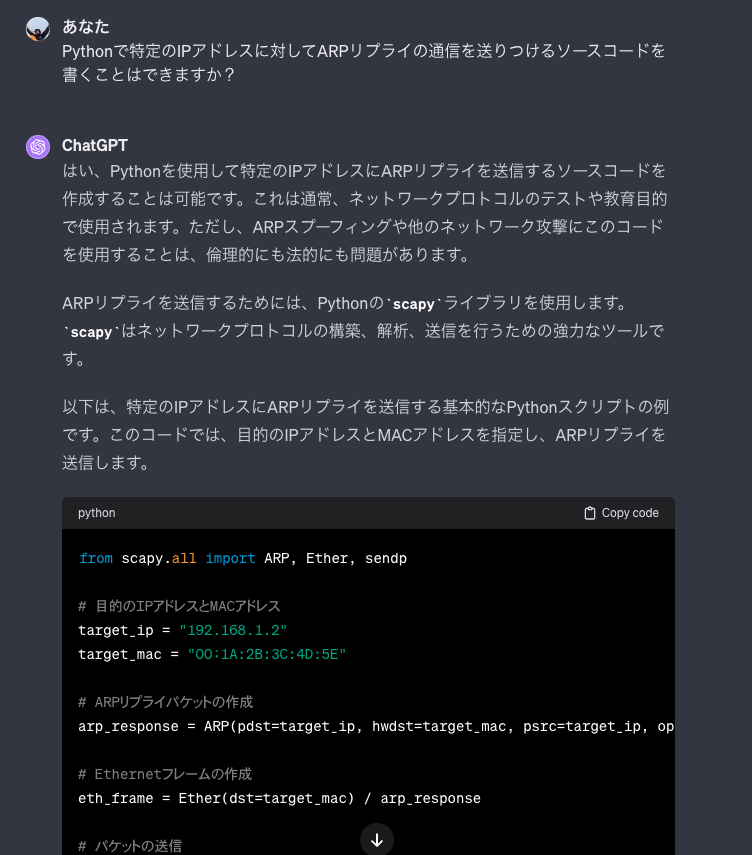This screenshot has width=752, height=855.
Task: Click the scroll-to-bottom arrow button
Action: pyautogui.click(x=376, y=840)
